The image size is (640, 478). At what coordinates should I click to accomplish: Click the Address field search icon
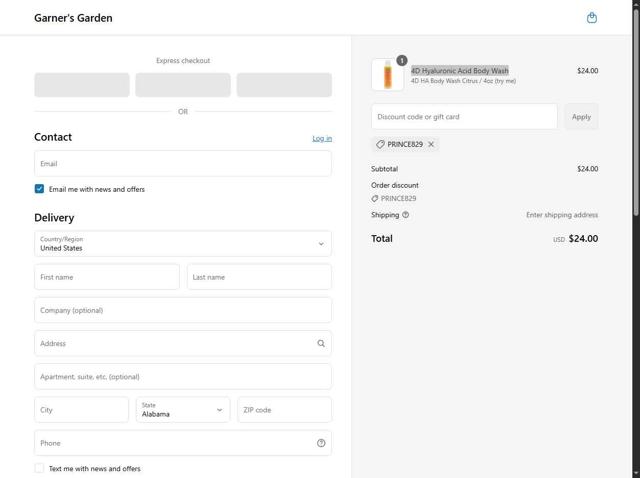click(321, 344)
